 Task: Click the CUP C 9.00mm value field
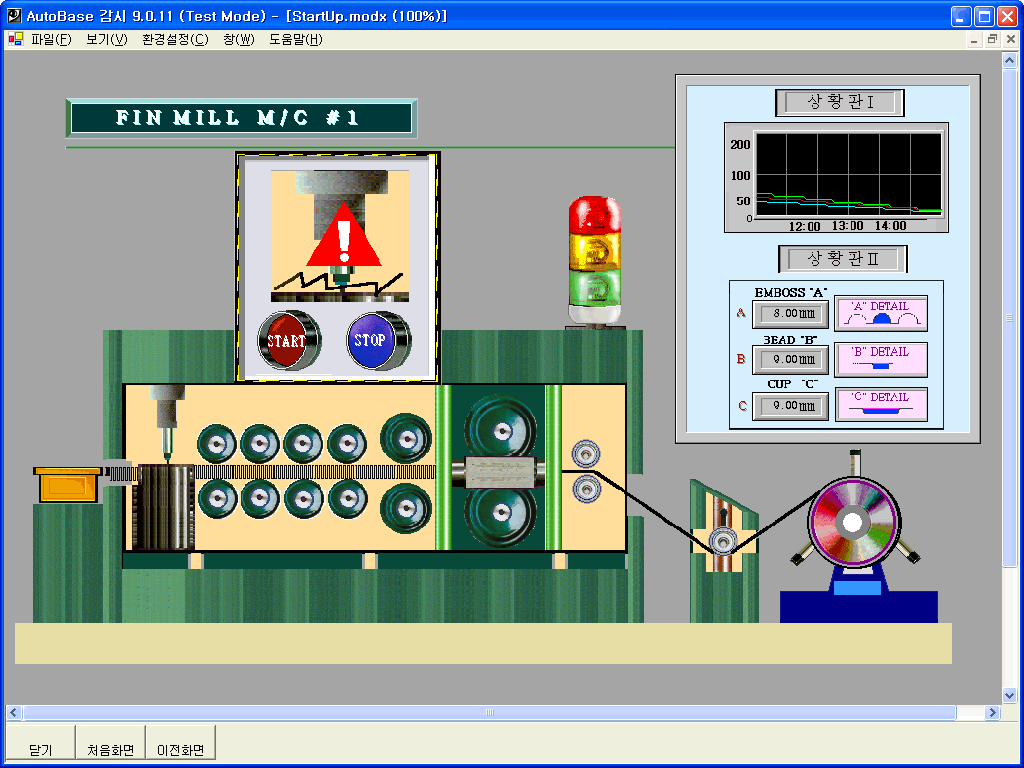(x=790, y=406)
